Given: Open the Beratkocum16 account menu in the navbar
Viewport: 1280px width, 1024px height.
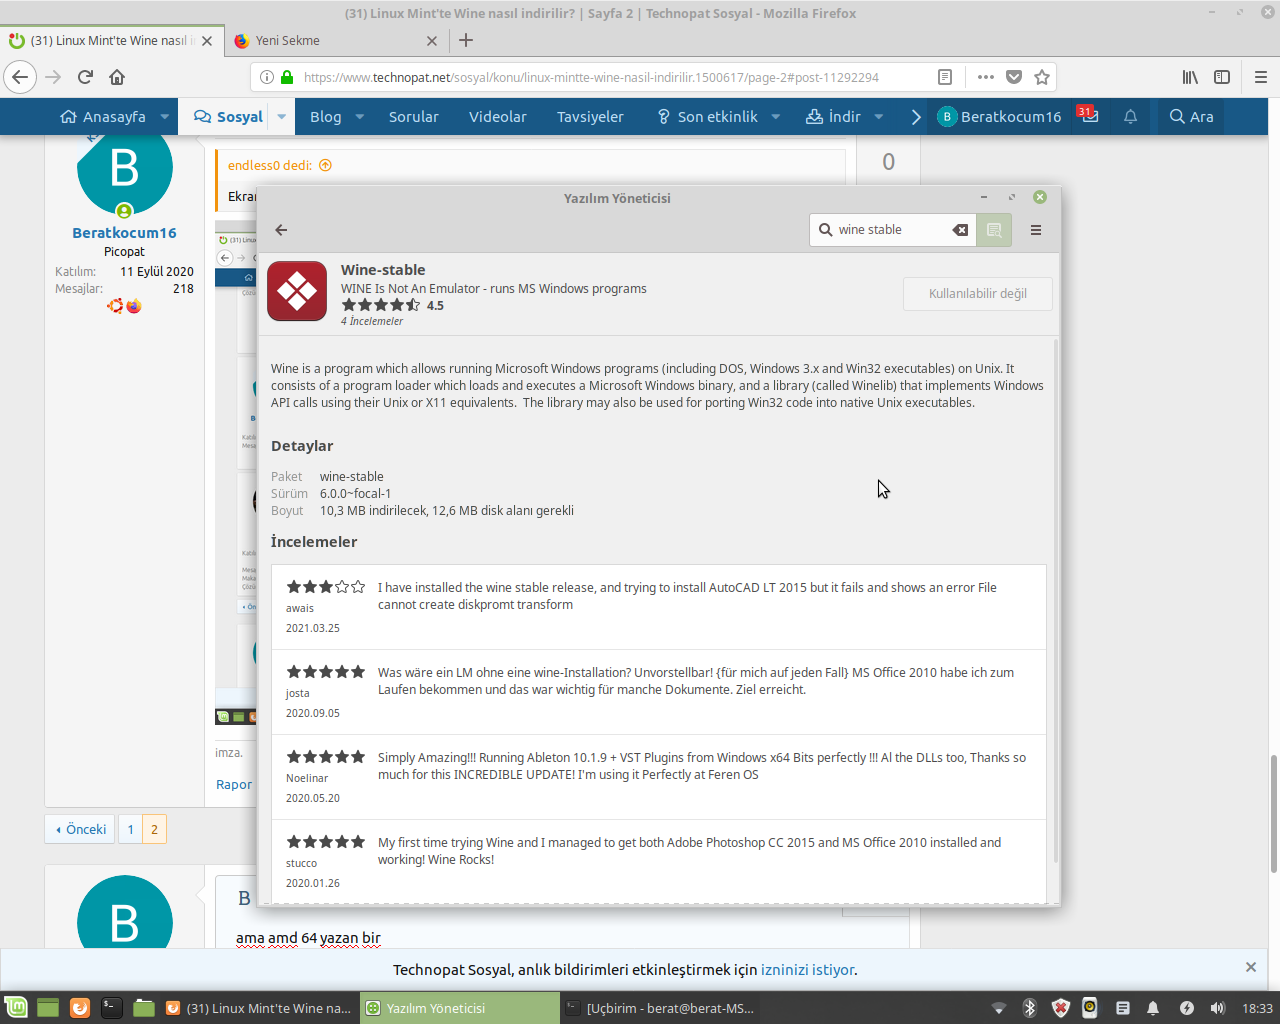Looking at the screenshot, I should [999, 117].
